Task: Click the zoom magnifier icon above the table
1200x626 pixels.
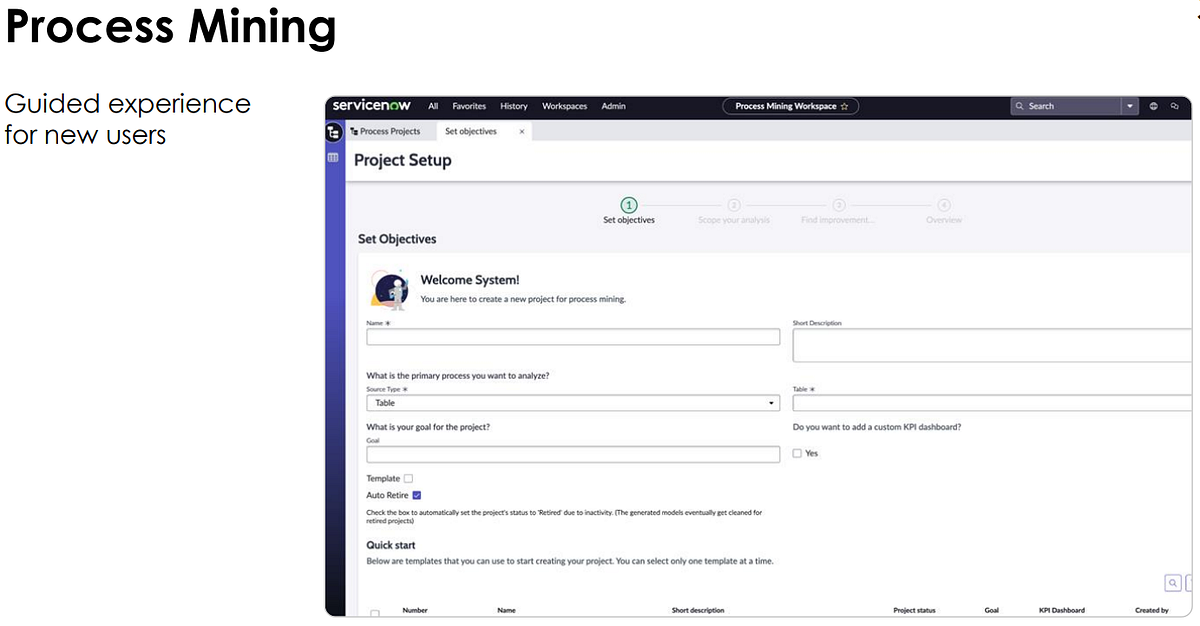Action: click(x=1172, y=582)
